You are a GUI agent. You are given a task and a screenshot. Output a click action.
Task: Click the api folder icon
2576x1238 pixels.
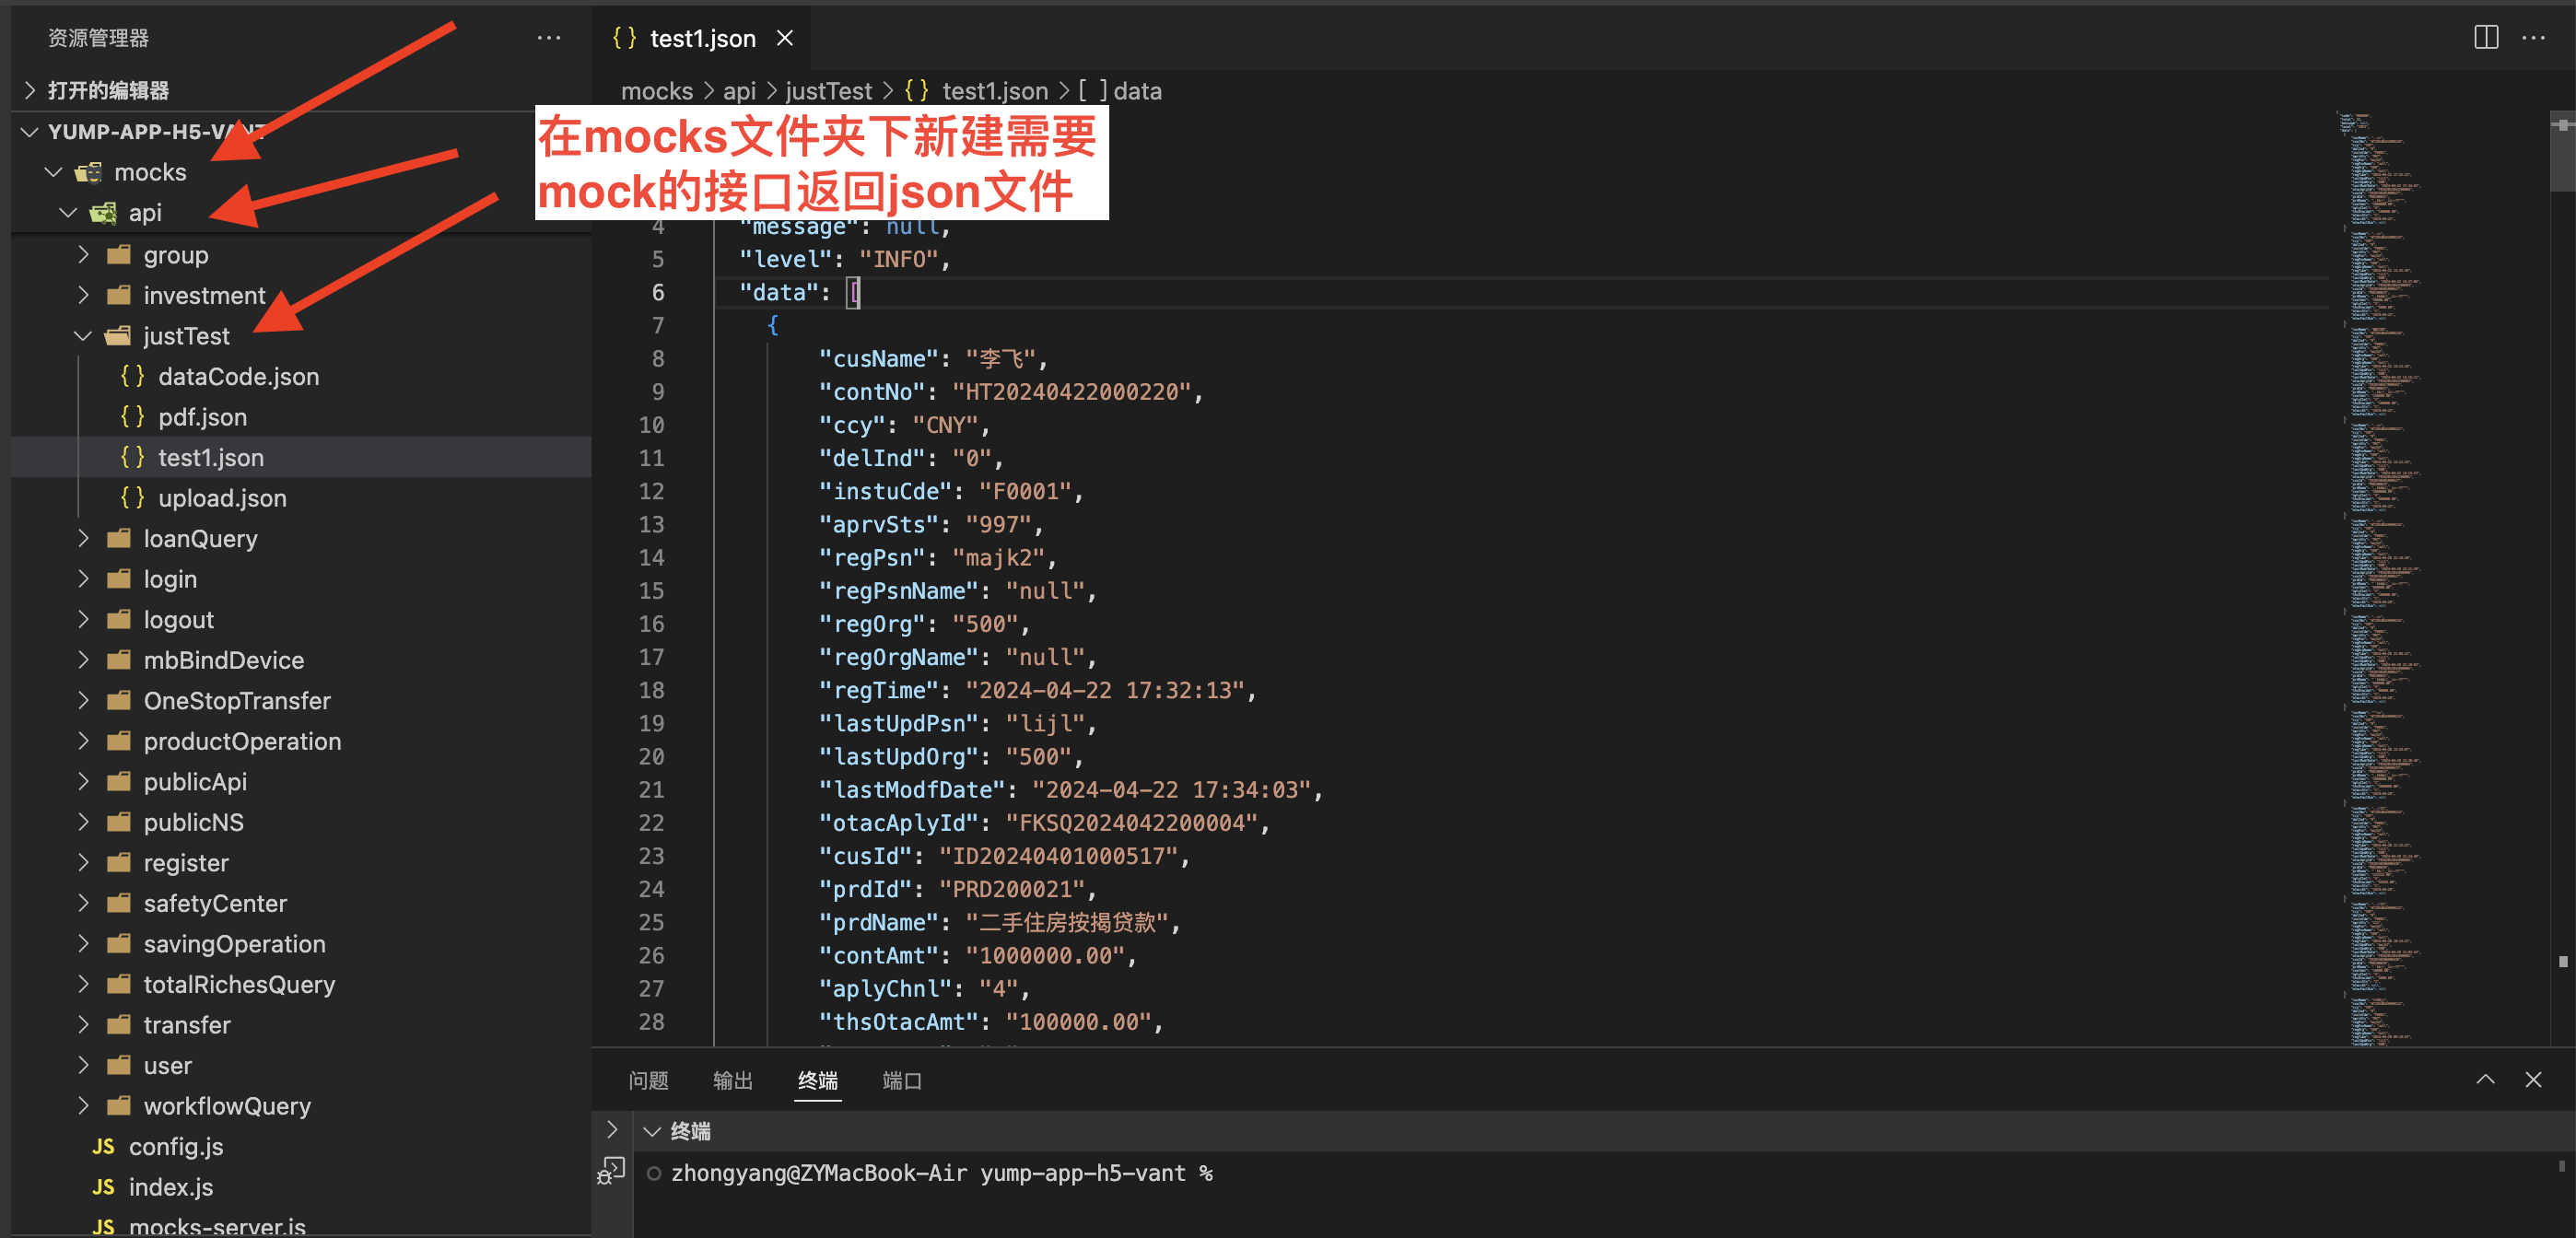[x=103, y=213]
